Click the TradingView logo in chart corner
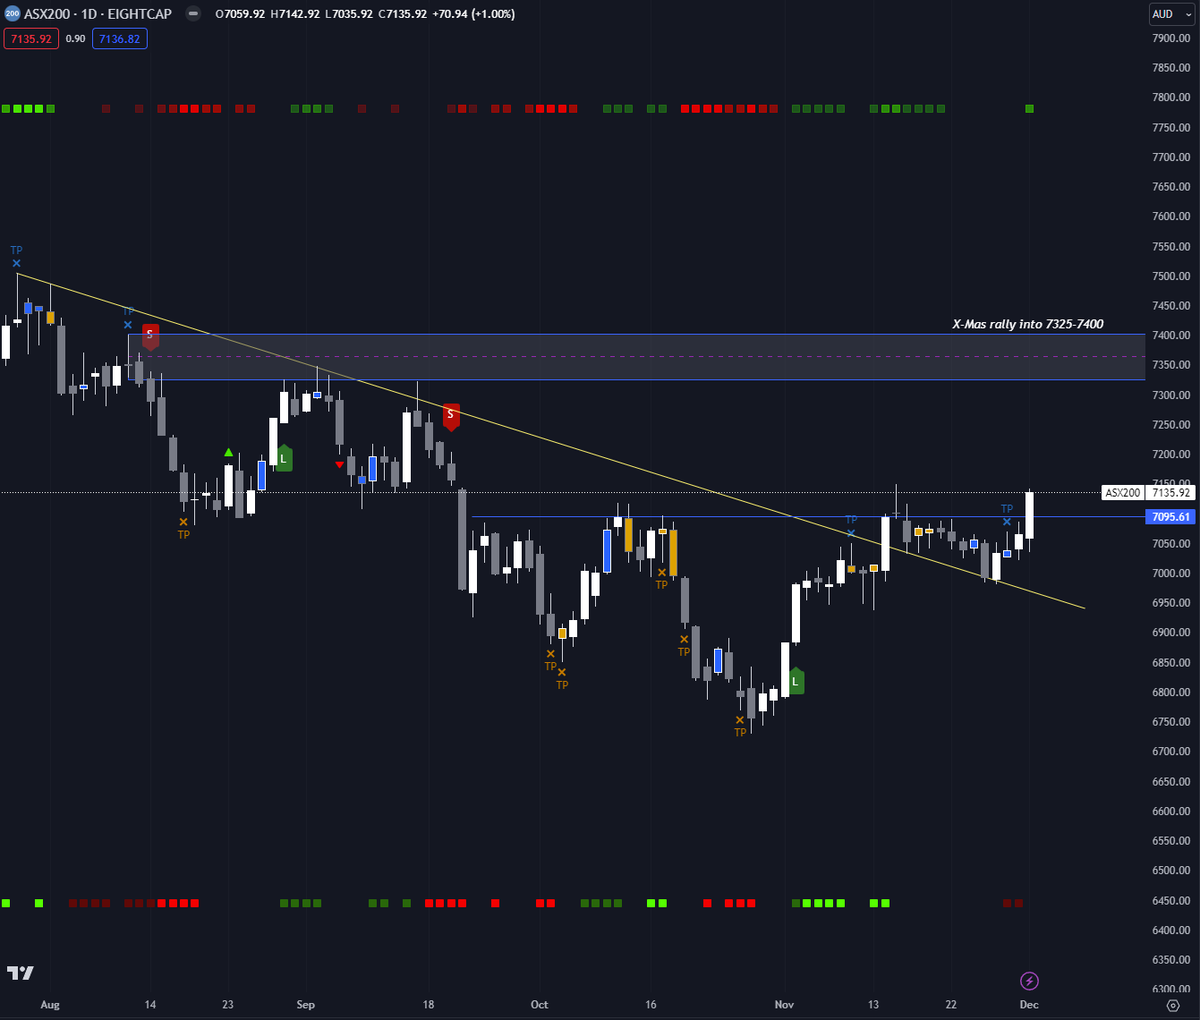Image resolution: width=1200 pixels, height=1020 pixels. [x=20, y=973]
